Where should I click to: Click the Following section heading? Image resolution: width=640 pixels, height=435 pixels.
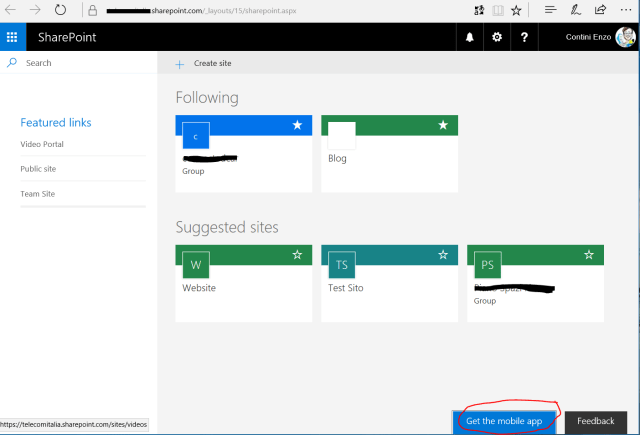pyautogui.click(x=207, y=98)
